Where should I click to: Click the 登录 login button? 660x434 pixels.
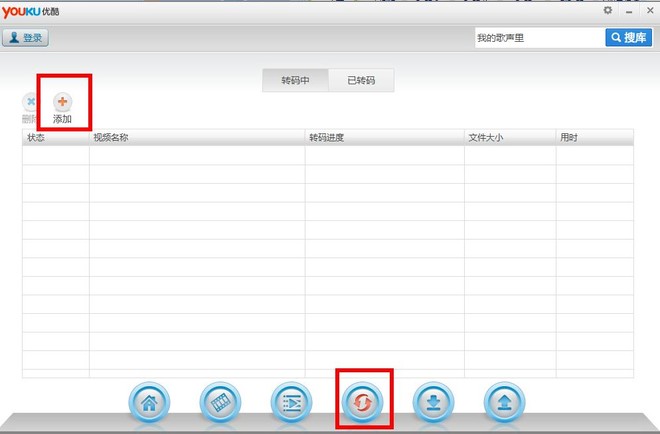point(25,38)
